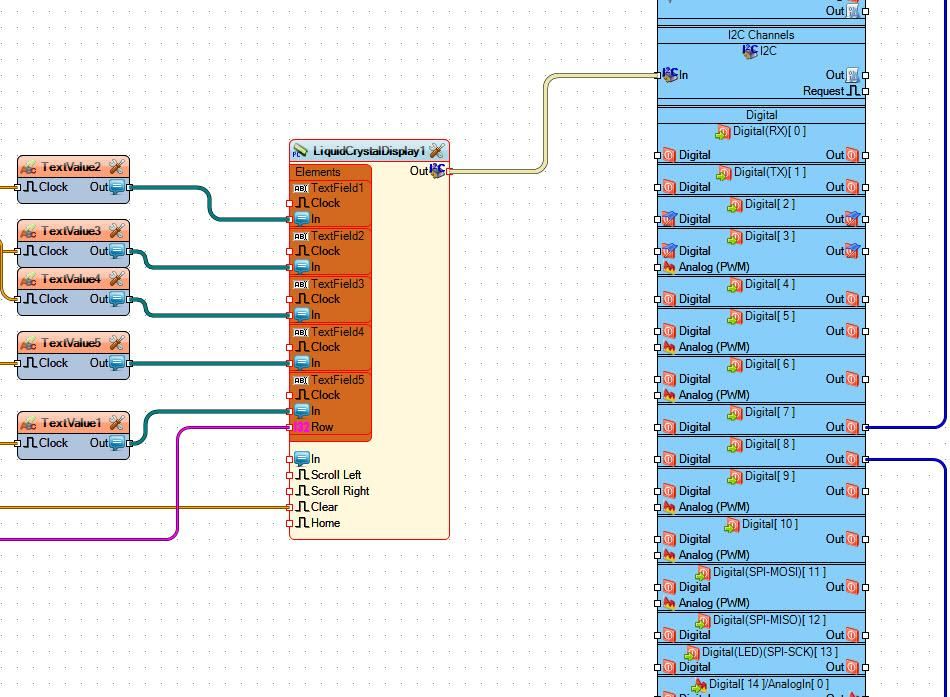Select the LiquidCrystalDisplay1 title text

pos(369,151)
